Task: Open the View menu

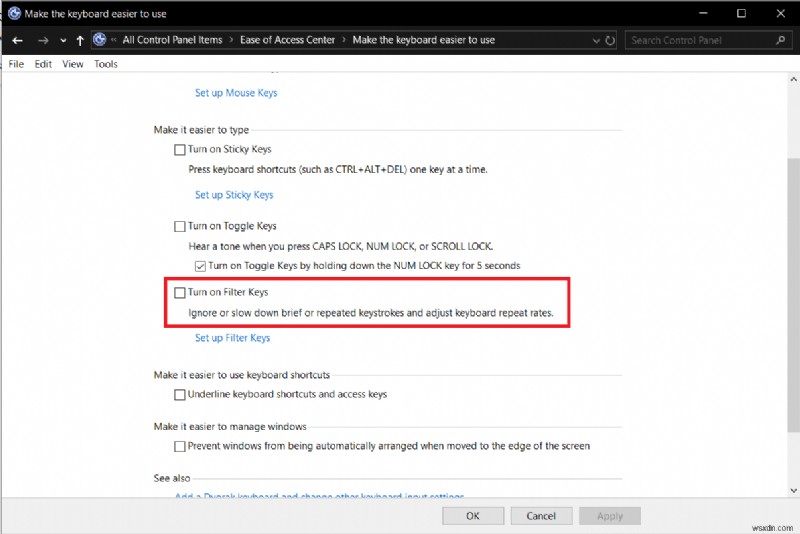Action: [x=73, y=64]
